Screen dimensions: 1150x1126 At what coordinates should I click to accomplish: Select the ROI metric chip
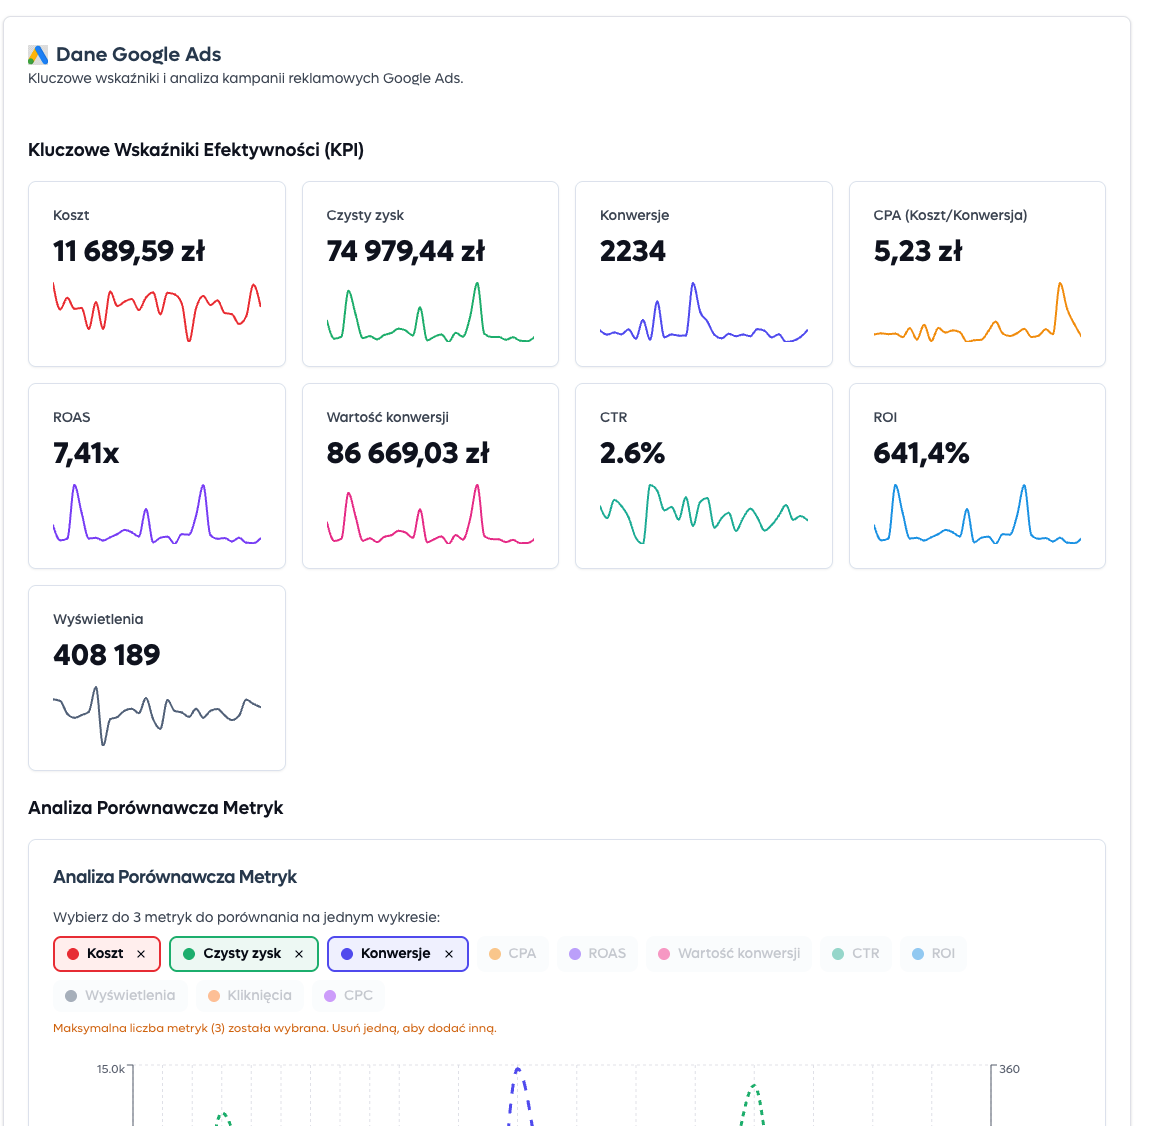pos(933,954)
